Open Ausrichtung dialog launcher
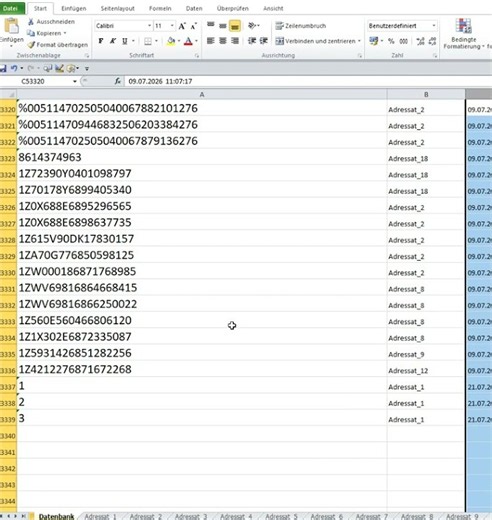Screen dimensions: 492x520 coord(360,56)
